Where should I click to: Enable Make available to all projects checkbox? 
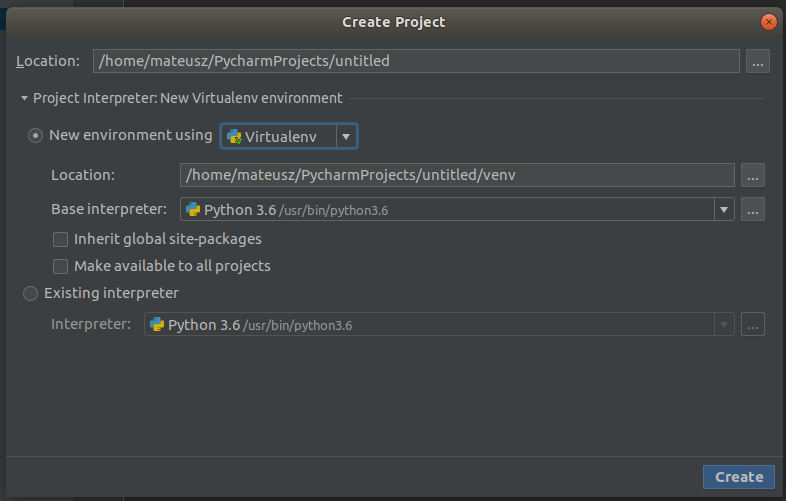pyautogui.click(x=60, y=266)
